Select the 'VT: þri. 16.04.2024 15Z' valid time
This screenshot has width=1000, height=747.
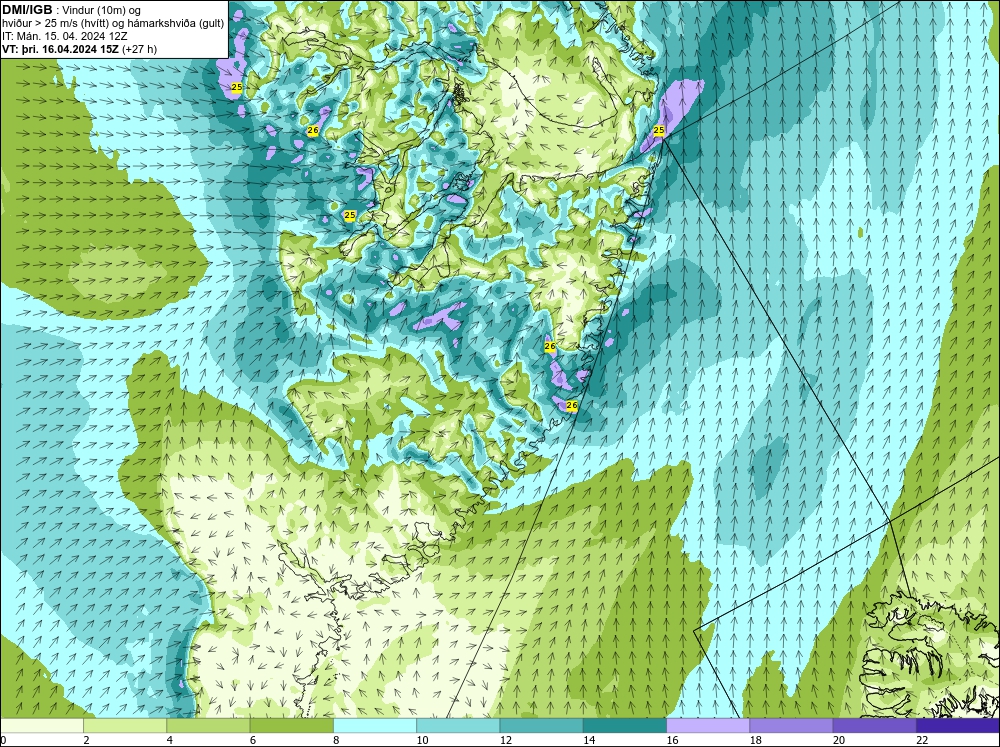(x=60, y=49)
